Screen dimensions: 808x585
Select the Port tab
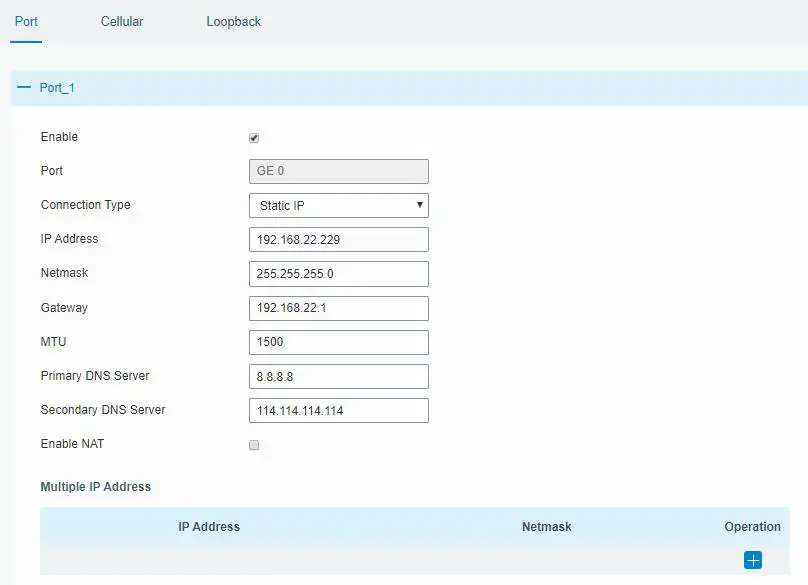click(x=26, y=21)
